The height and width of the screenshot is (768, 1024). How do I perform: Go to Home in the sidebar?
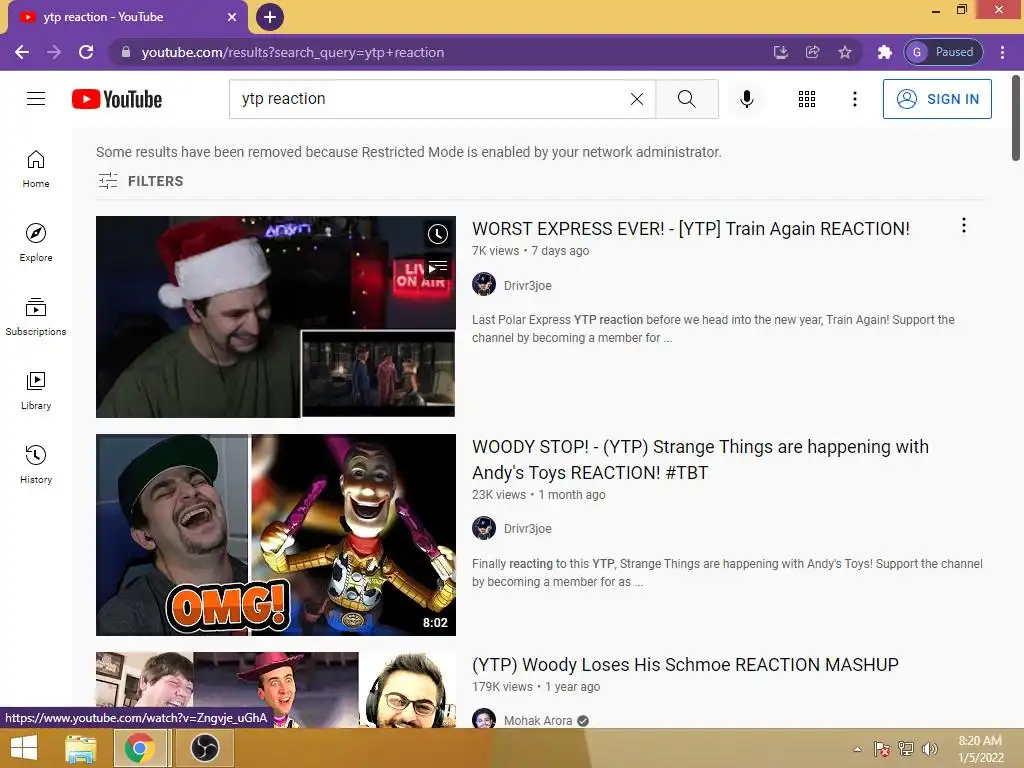(36, 168)
